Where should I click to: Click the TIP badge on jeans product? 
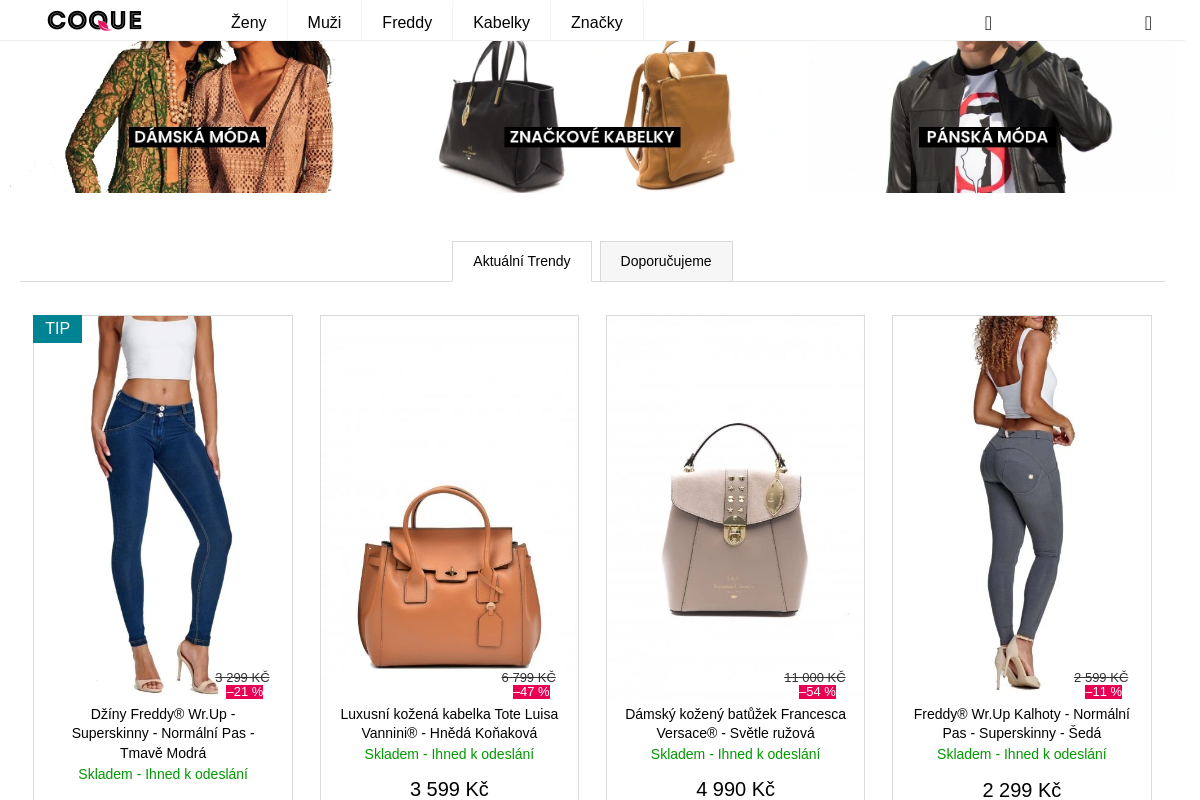pos(58,329)
